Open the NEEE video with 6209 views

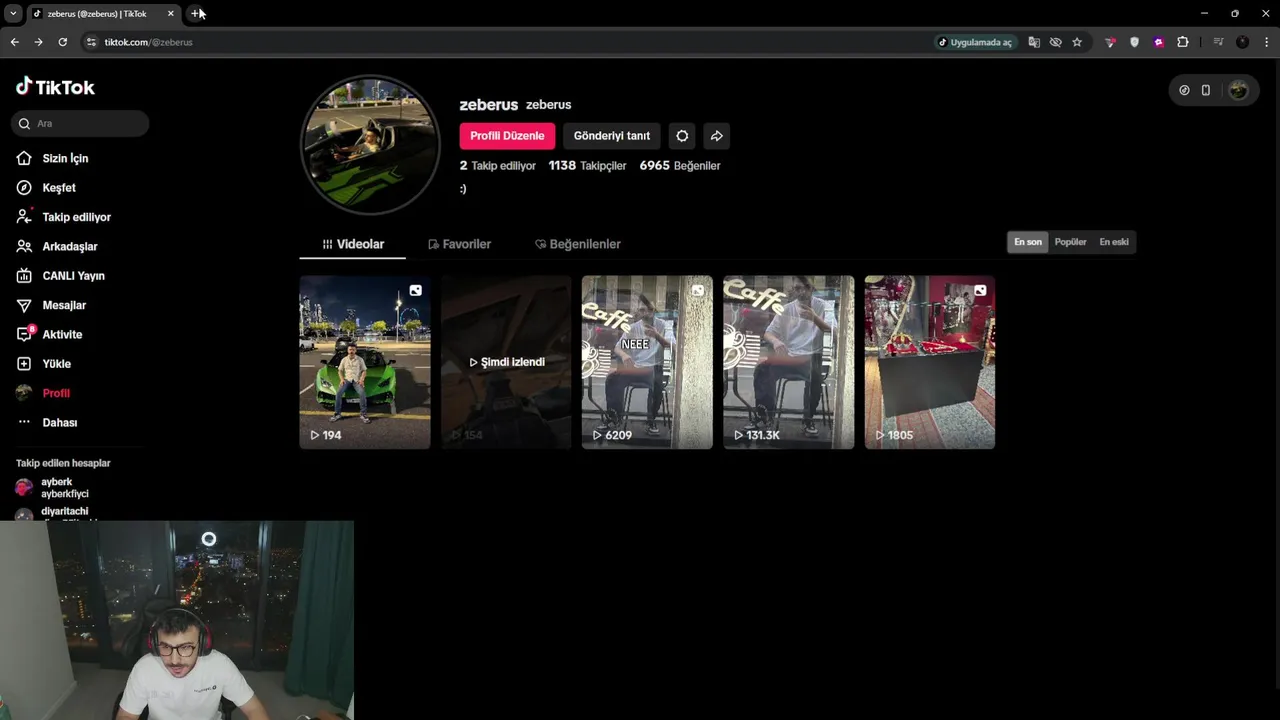pyautogui.click(x=647, y=362)
